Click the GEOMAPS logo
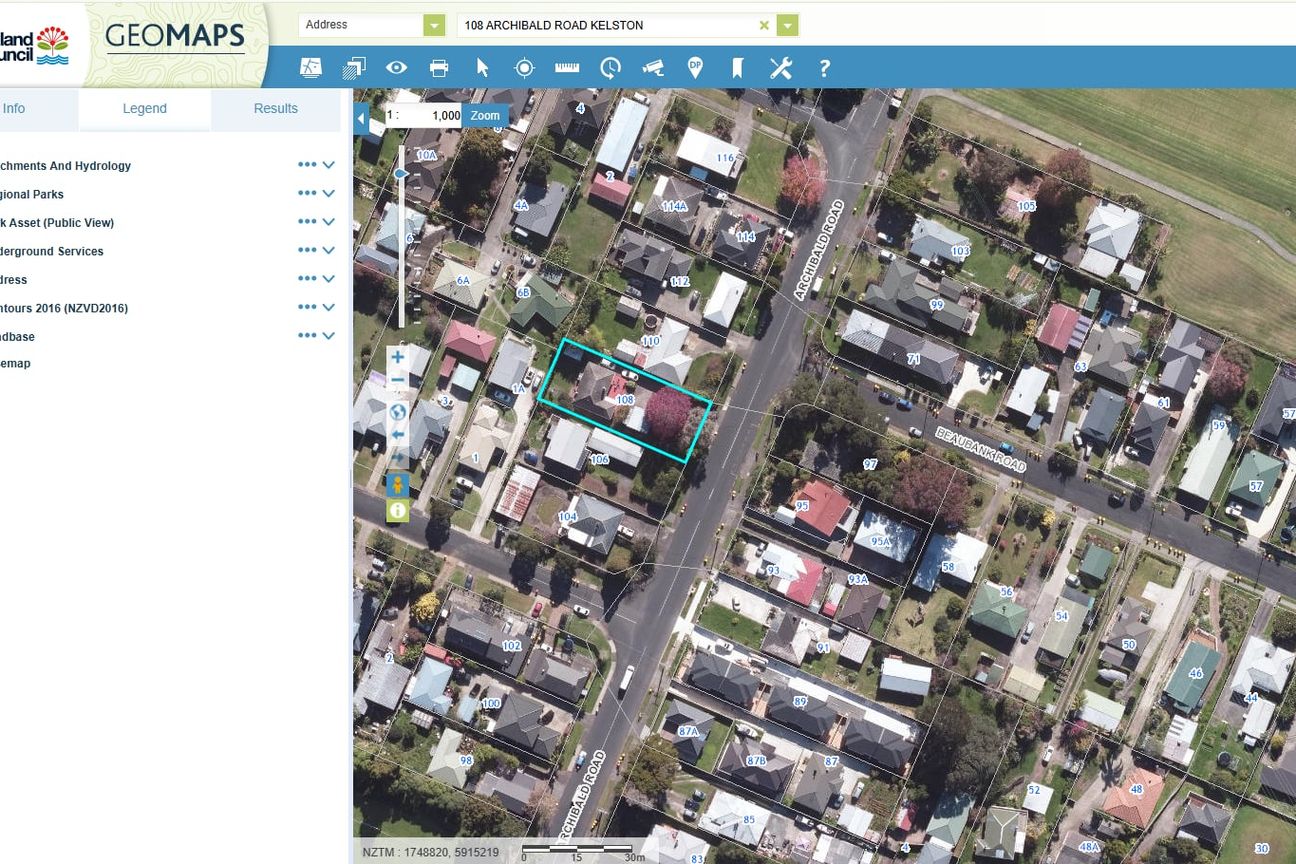The height and width of the screenshot is (864, 1296). [175, 38]
